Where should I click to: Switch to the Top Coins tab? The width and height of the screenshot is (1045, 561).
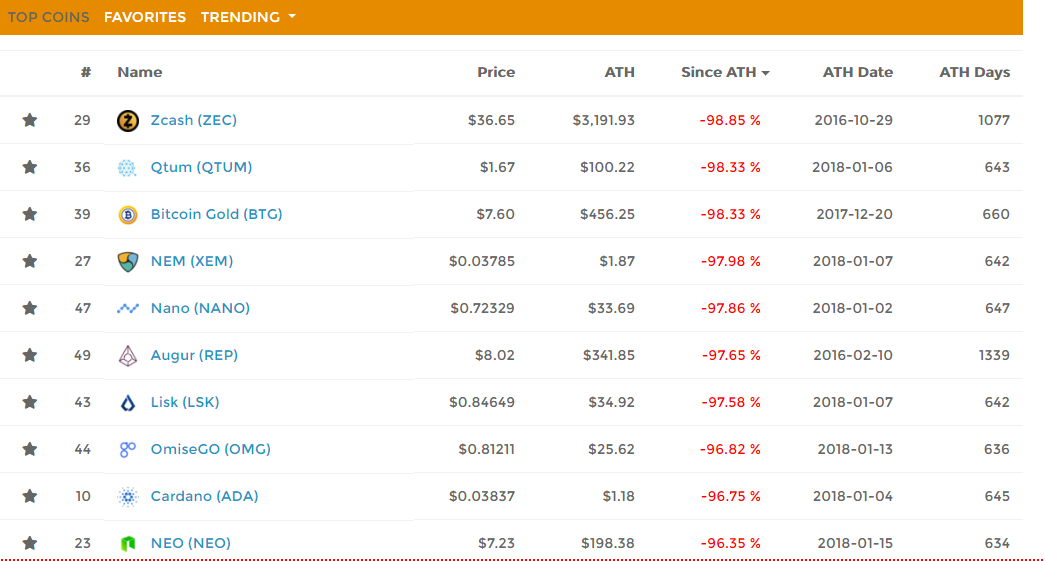pos(48,17)
